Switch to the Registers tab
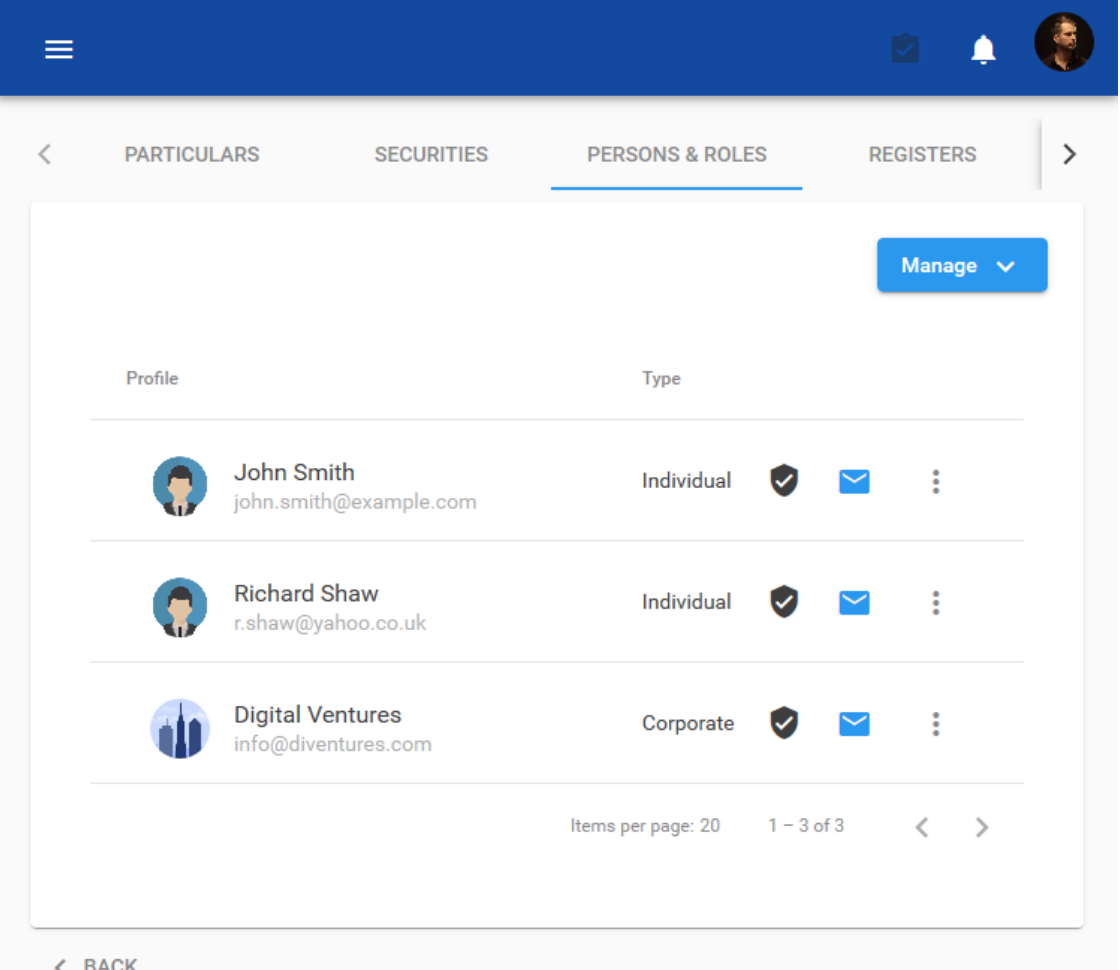Screen dimensions: 1120x970 921,154
